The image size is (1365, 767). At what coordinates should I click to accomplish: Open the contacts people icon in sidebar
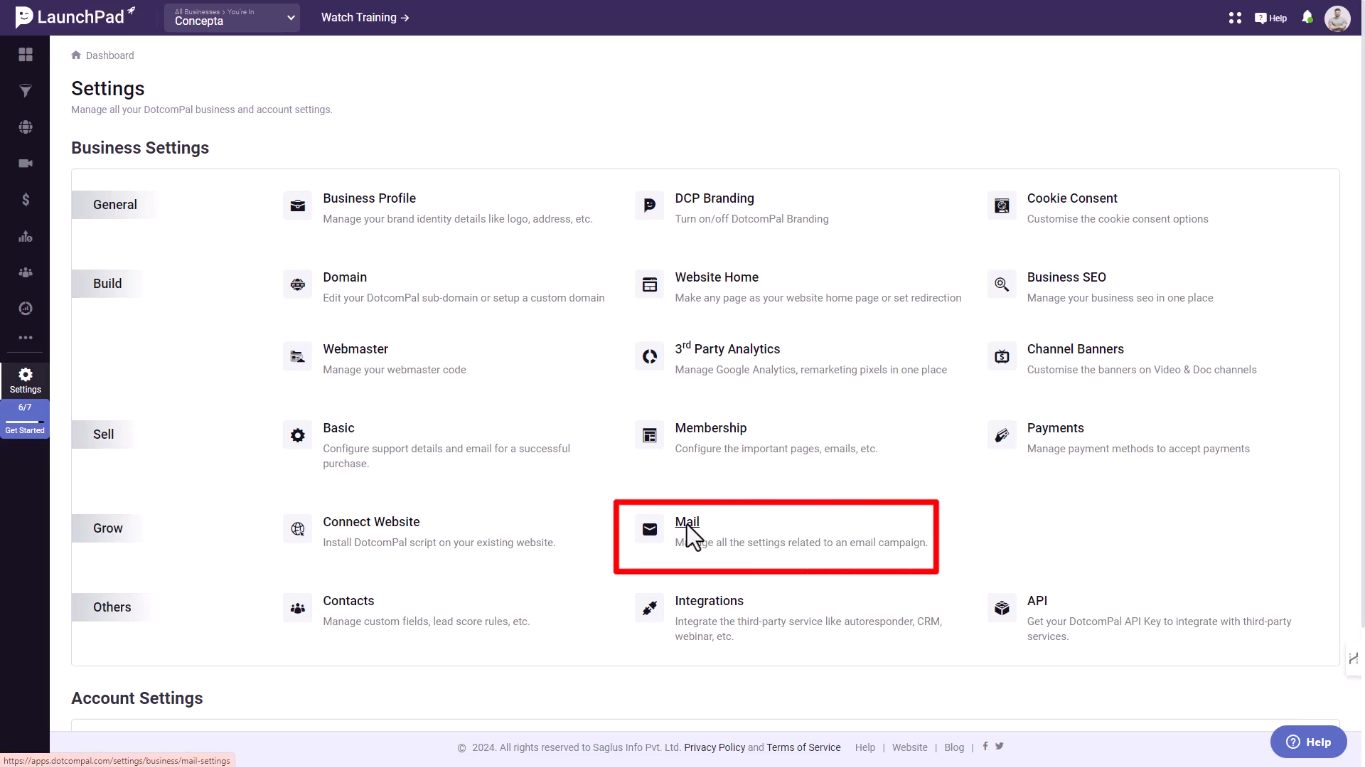click(25, 272)
